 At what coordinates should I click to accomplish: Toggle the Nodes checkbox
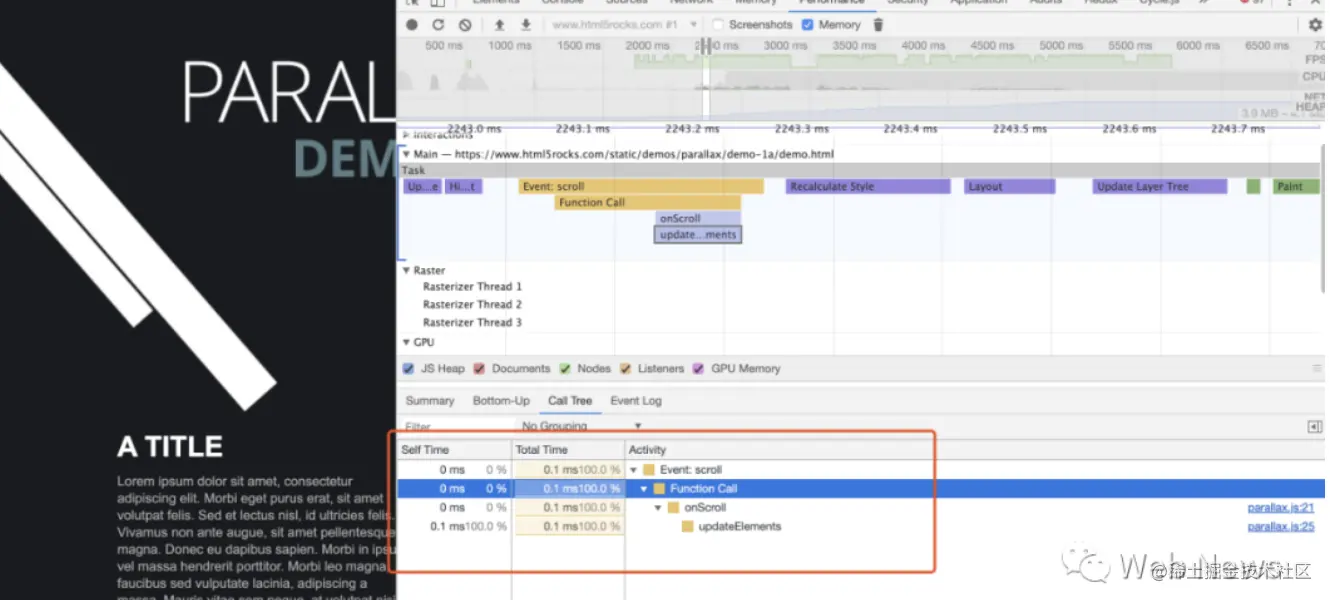(x=565, y=369)
